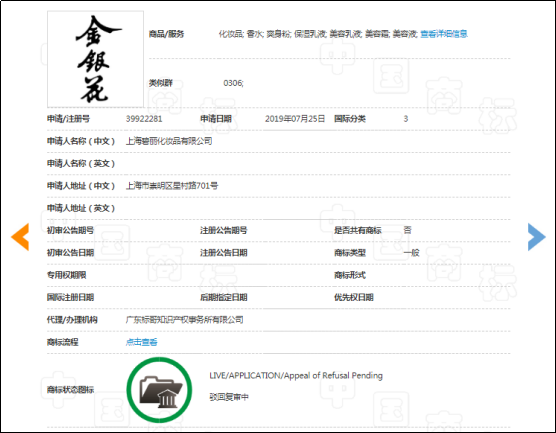556x433 pixels.
Task: Click the 是否共有商标 value 否
Action: [x=407, y=230]
